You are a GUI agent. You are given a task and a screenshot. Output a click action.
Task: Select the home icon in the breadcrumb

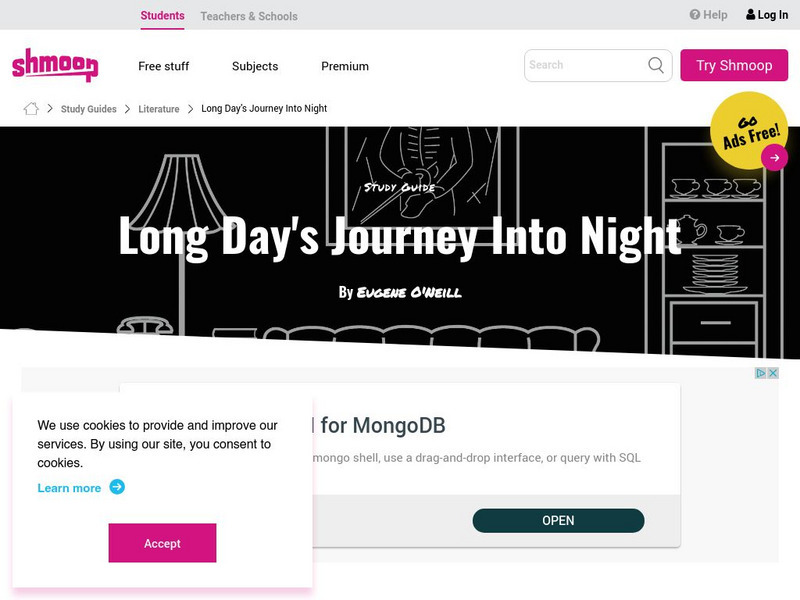30,107
